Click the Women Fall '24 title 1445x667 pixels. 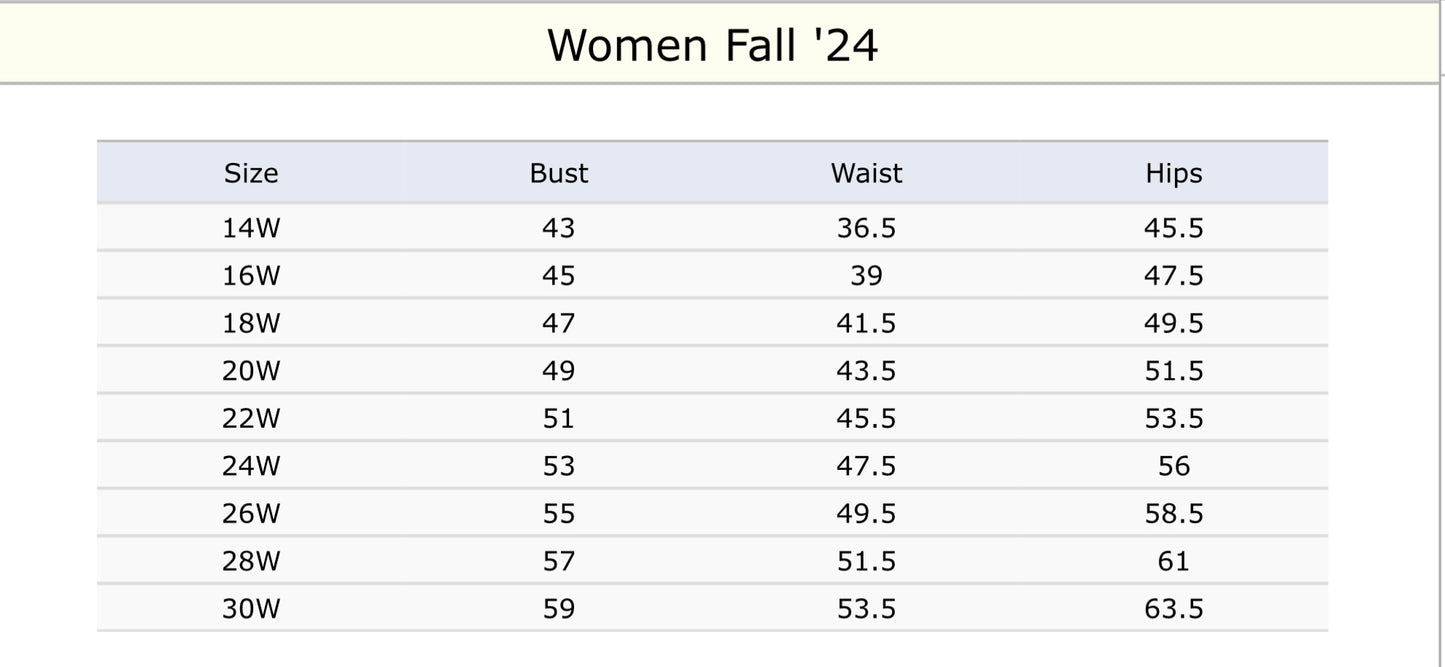[712, 45]
